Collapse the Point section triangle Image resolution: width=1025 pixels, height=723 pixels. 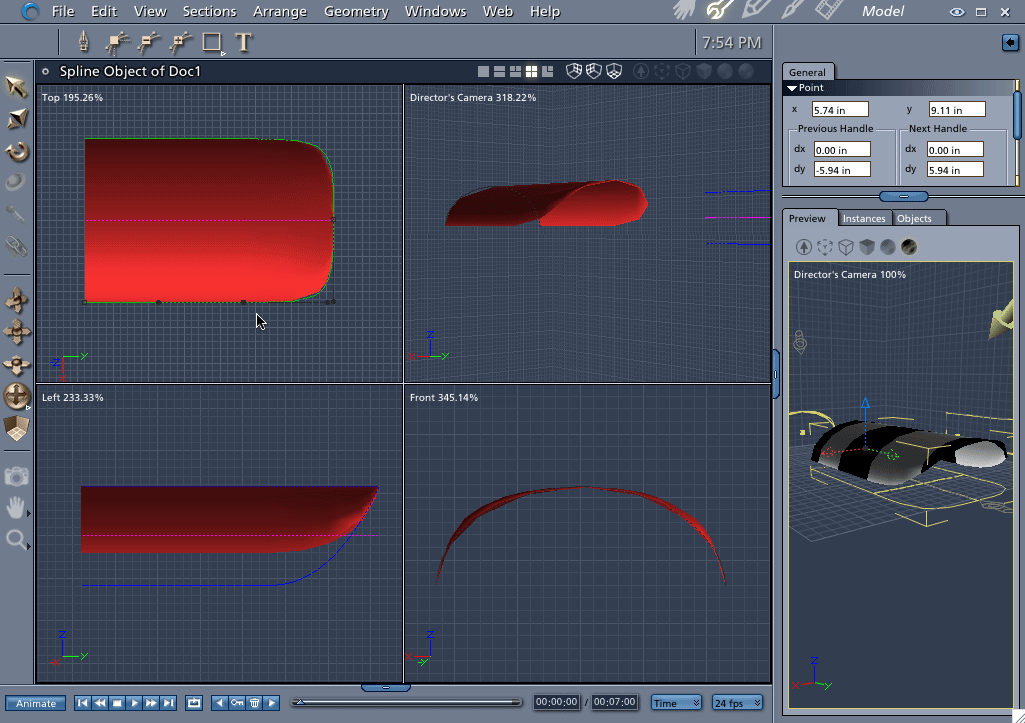pos(792,88)
